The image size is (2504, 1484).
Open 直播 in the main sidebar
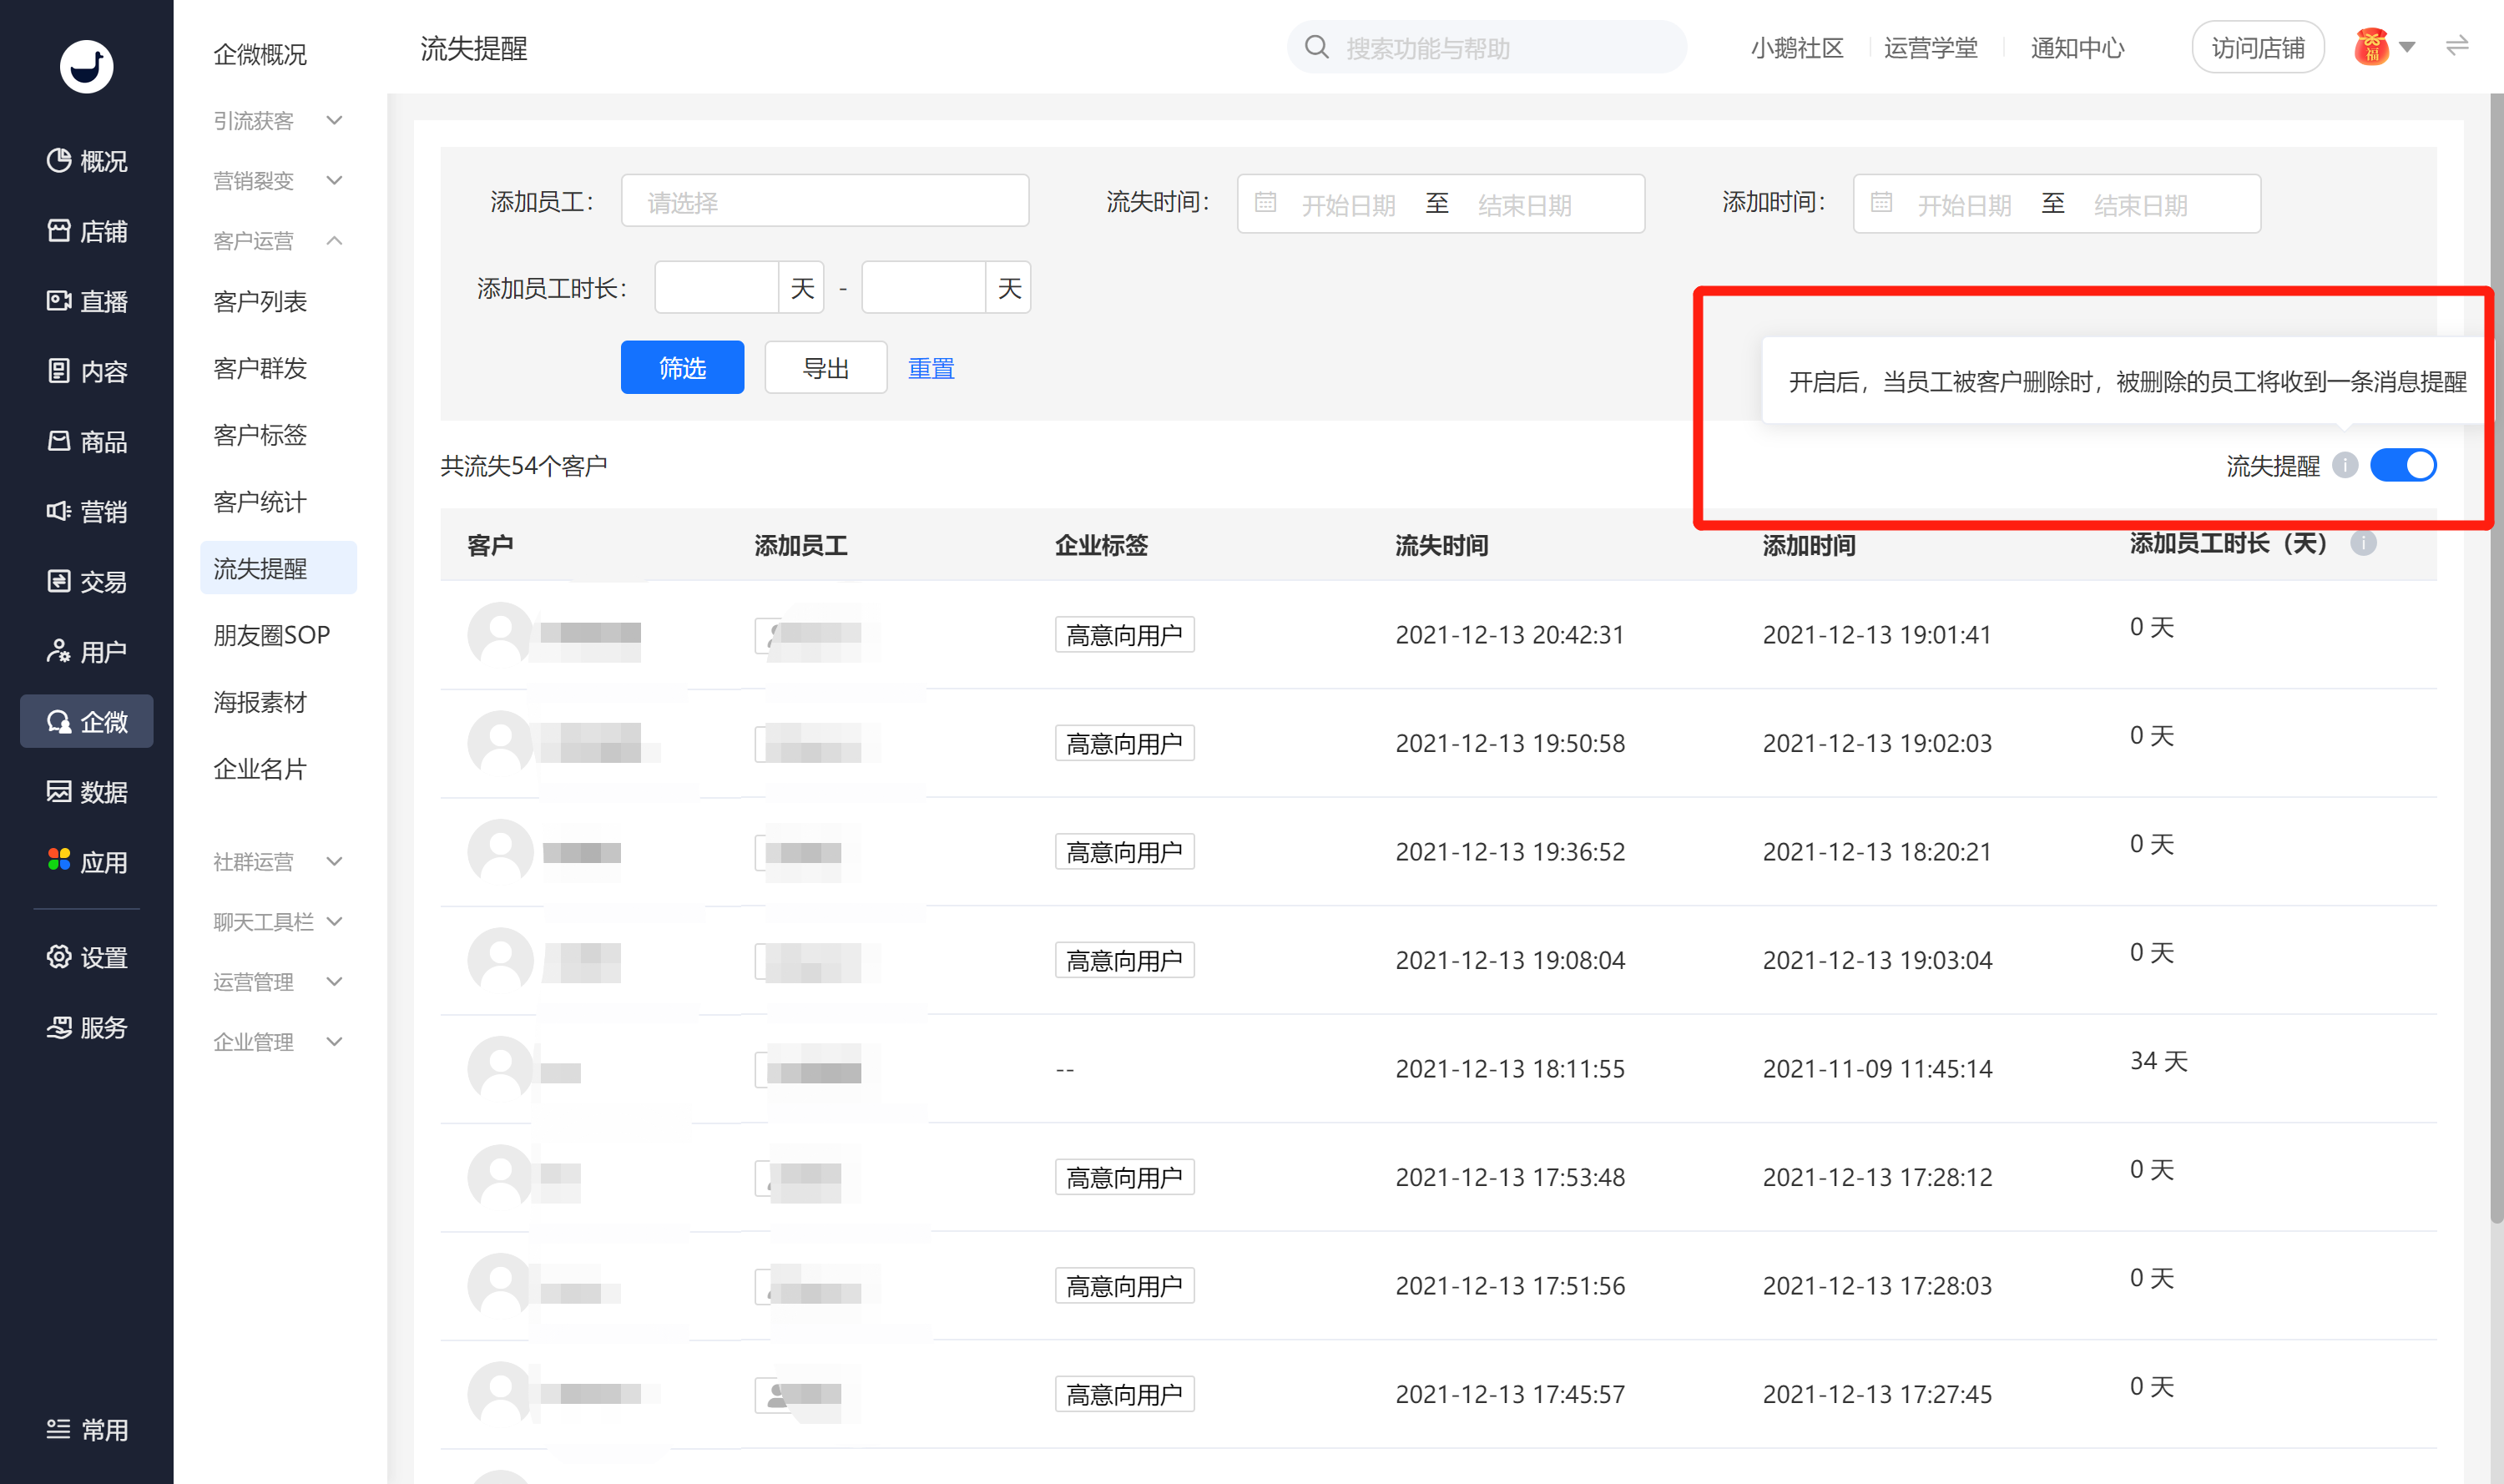click(x=87, y=301)
